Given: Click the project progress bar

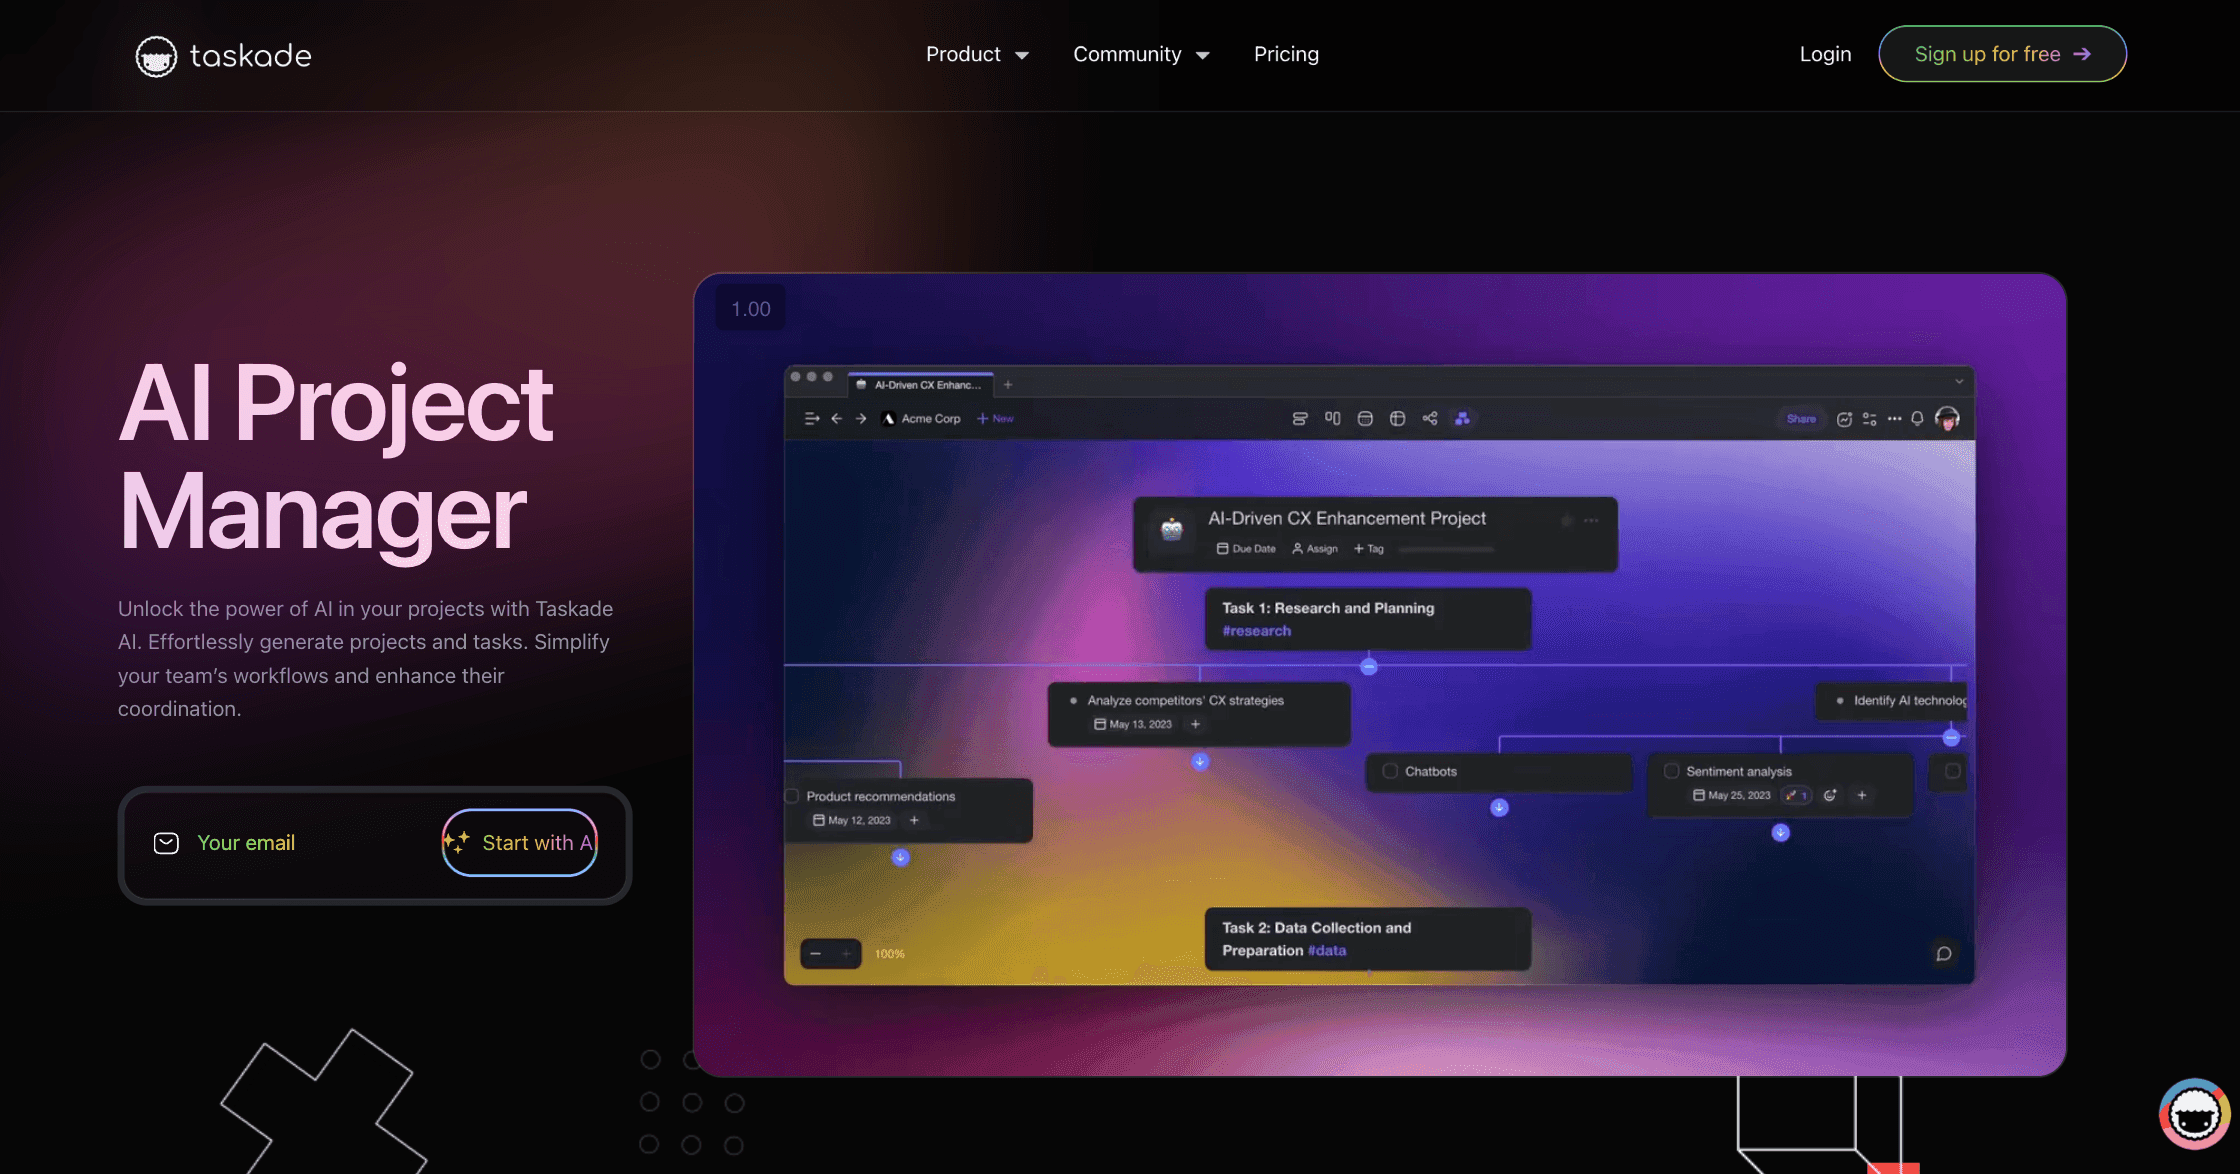Looking at the screenshot, I should 1447,549.
